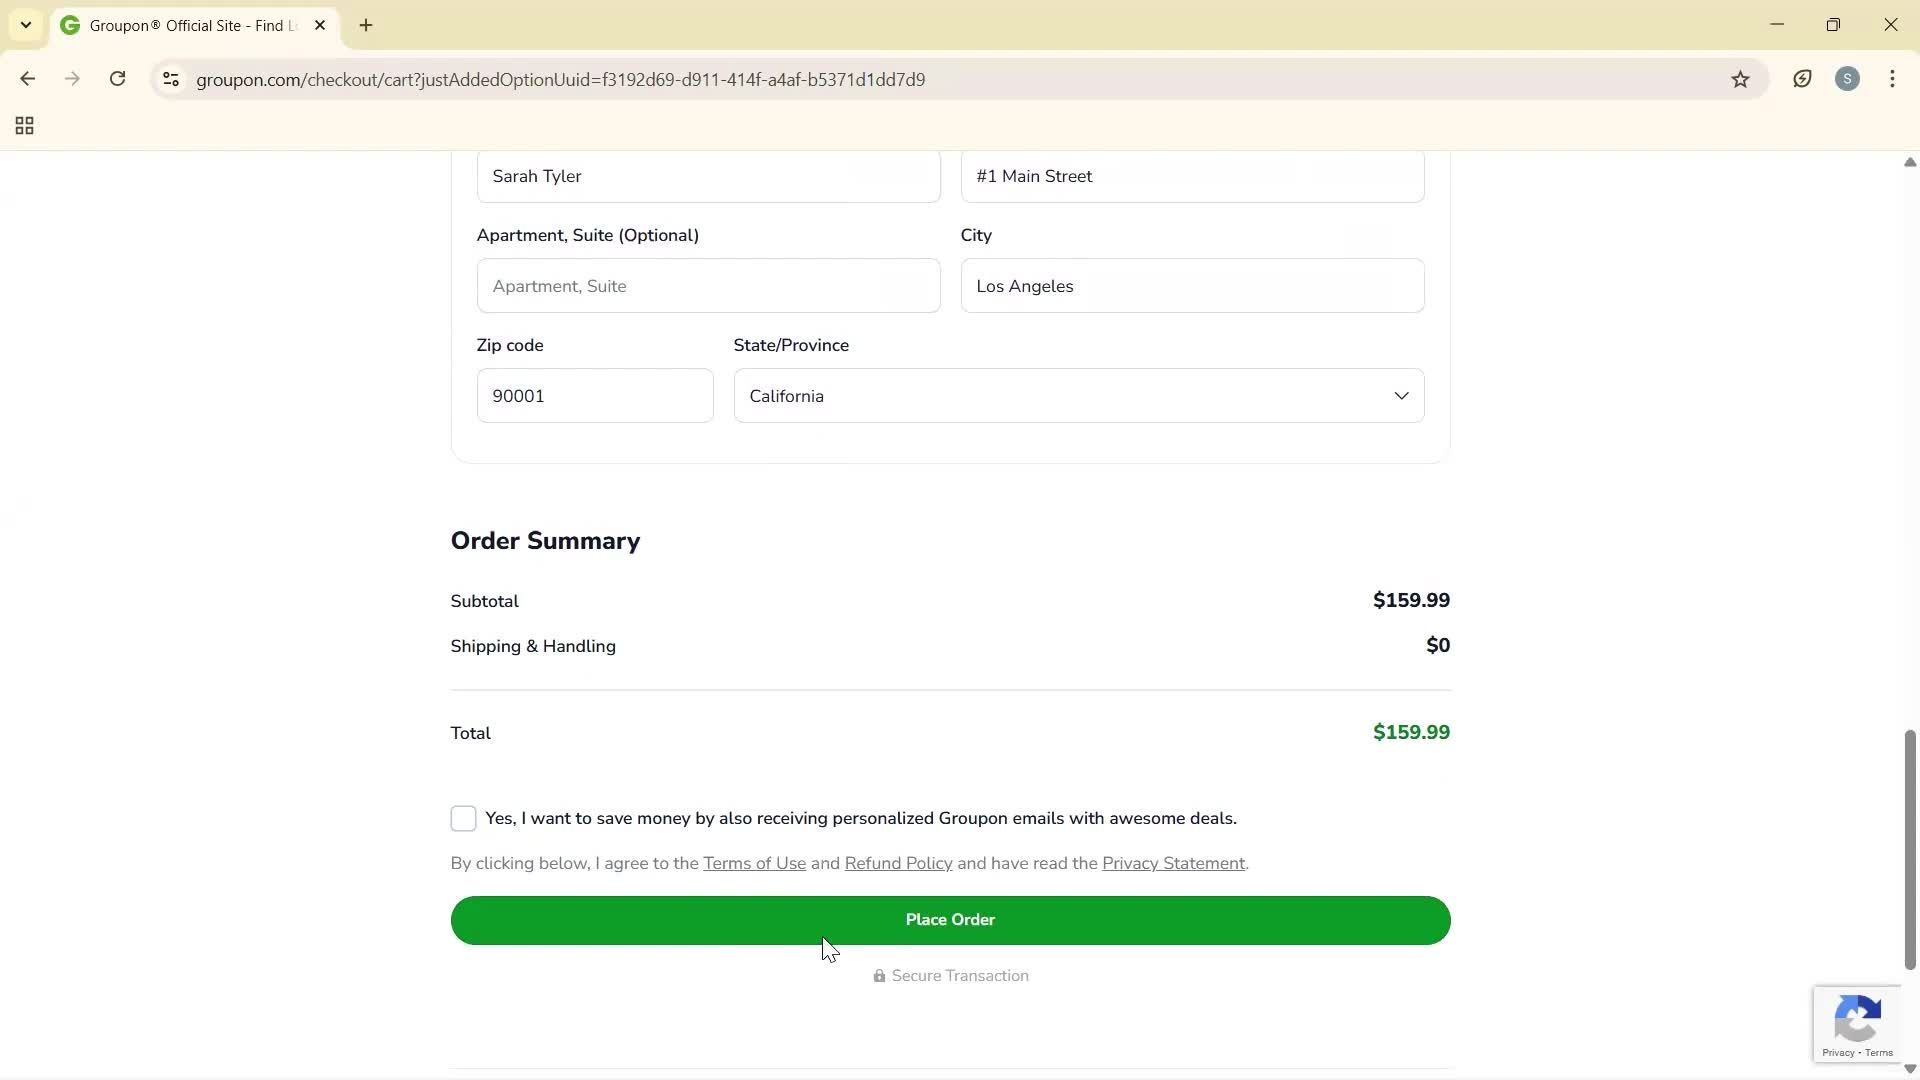Open the Chrome three-dot menu

pyautogui.click(x=1893, y=79)
